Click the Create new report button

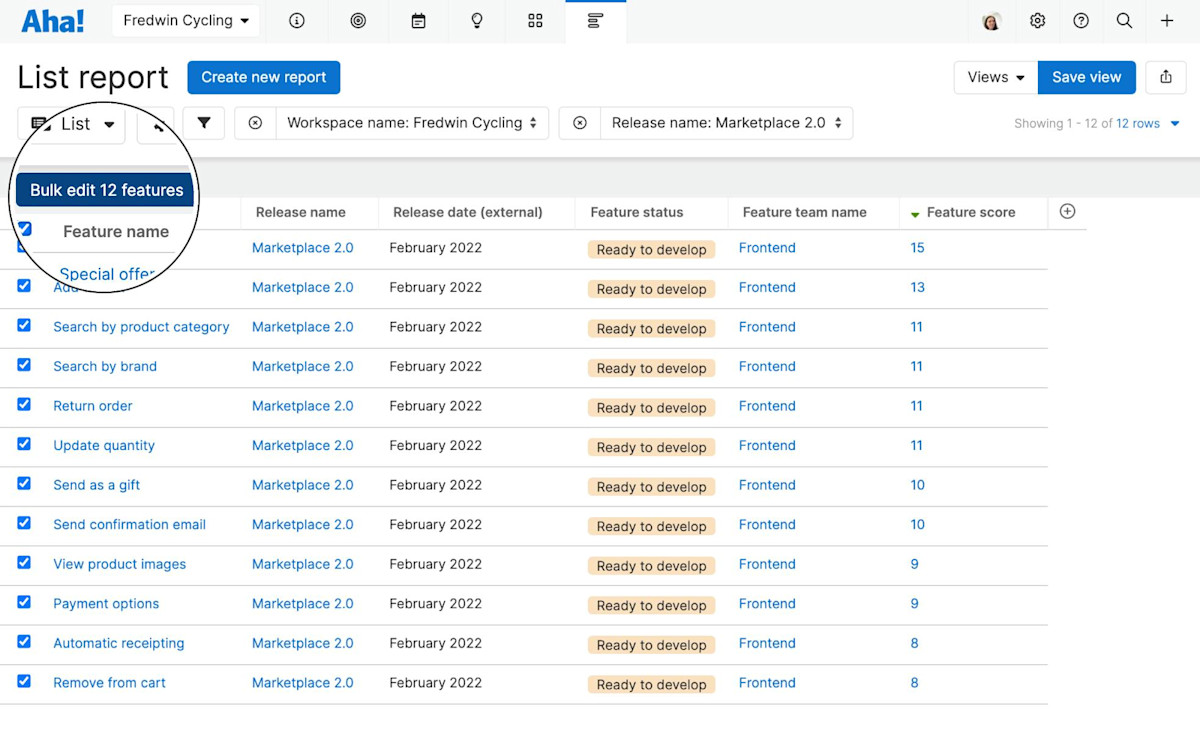coord(264,77)
